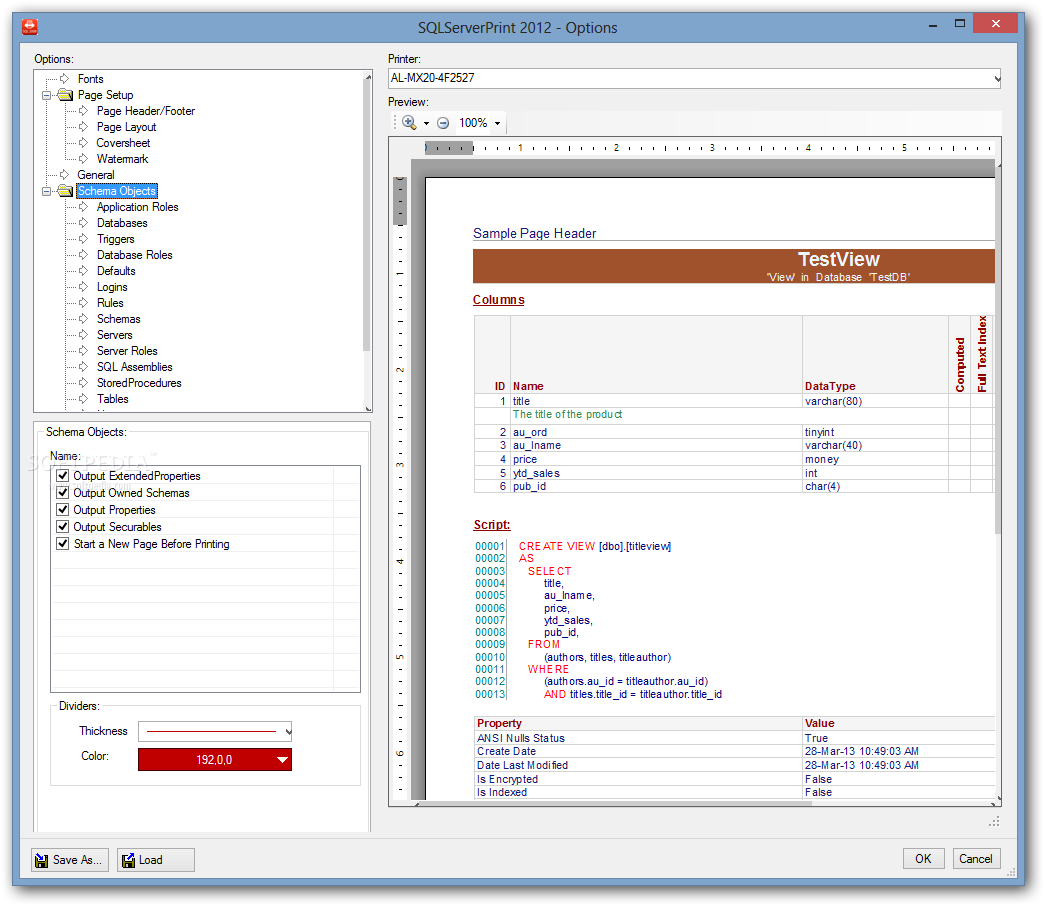Click the diamond icon beside Defaults
The width and height of the screenshot is (1045, 906).
83,271
